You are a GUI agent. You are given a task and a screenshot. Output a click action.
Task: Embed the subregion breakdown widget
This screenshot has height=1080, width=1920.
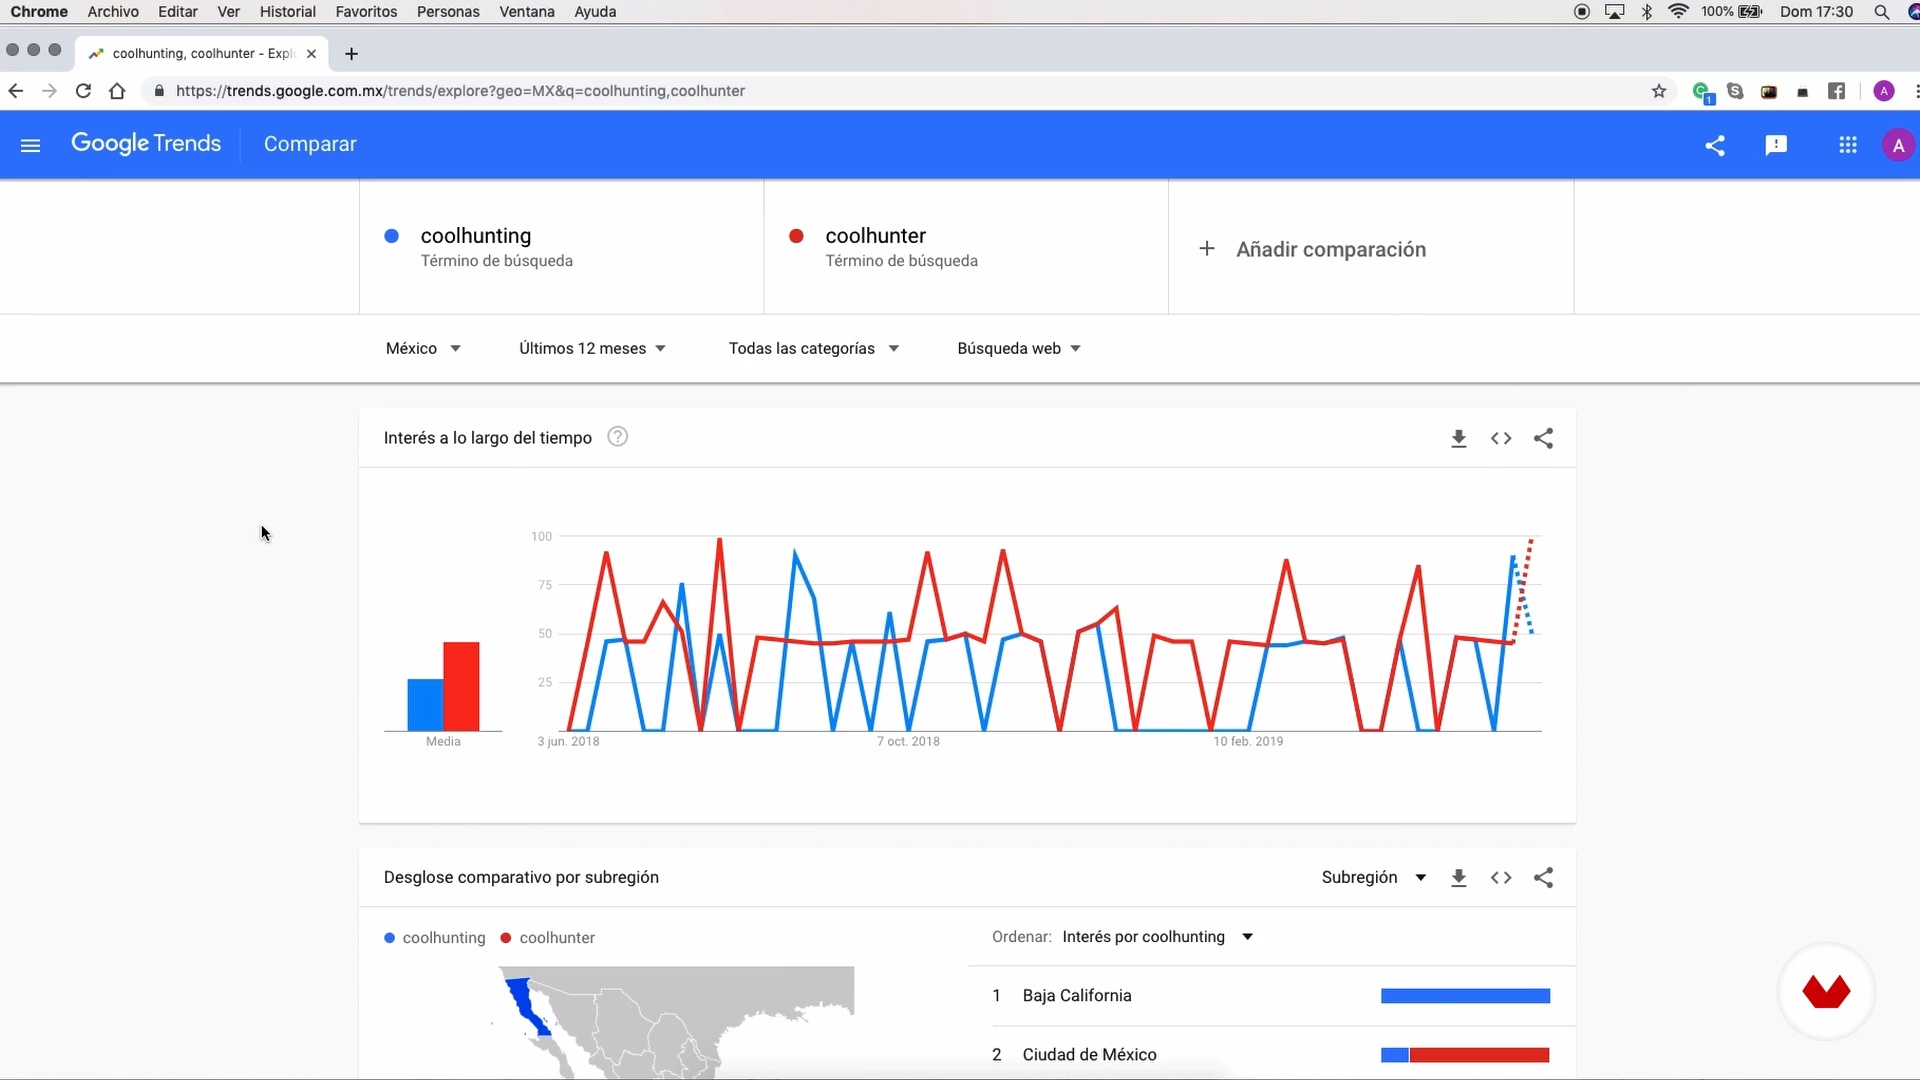(1501, 877)
